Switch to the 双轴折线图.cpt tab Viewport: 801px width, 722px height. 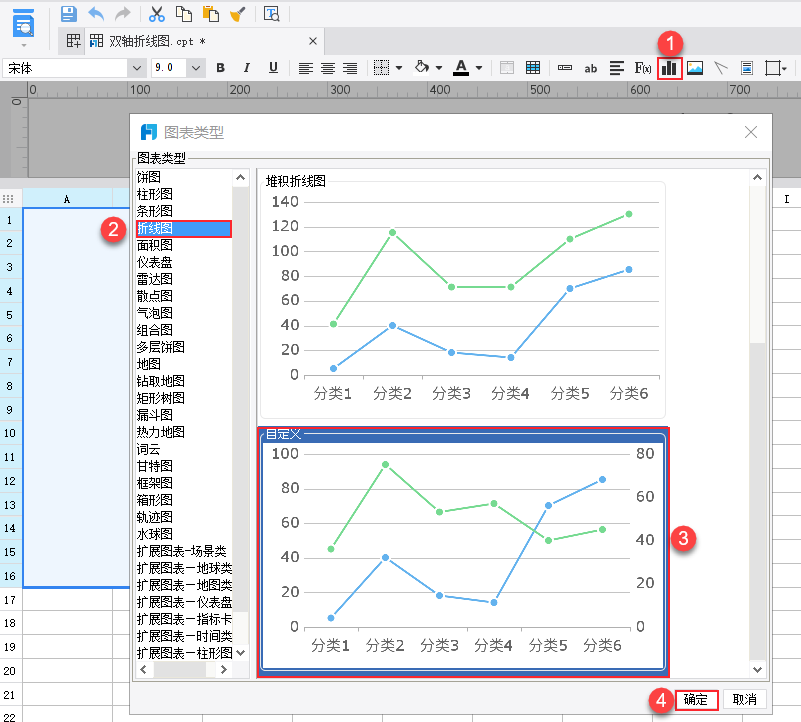[x=157, y=41]
